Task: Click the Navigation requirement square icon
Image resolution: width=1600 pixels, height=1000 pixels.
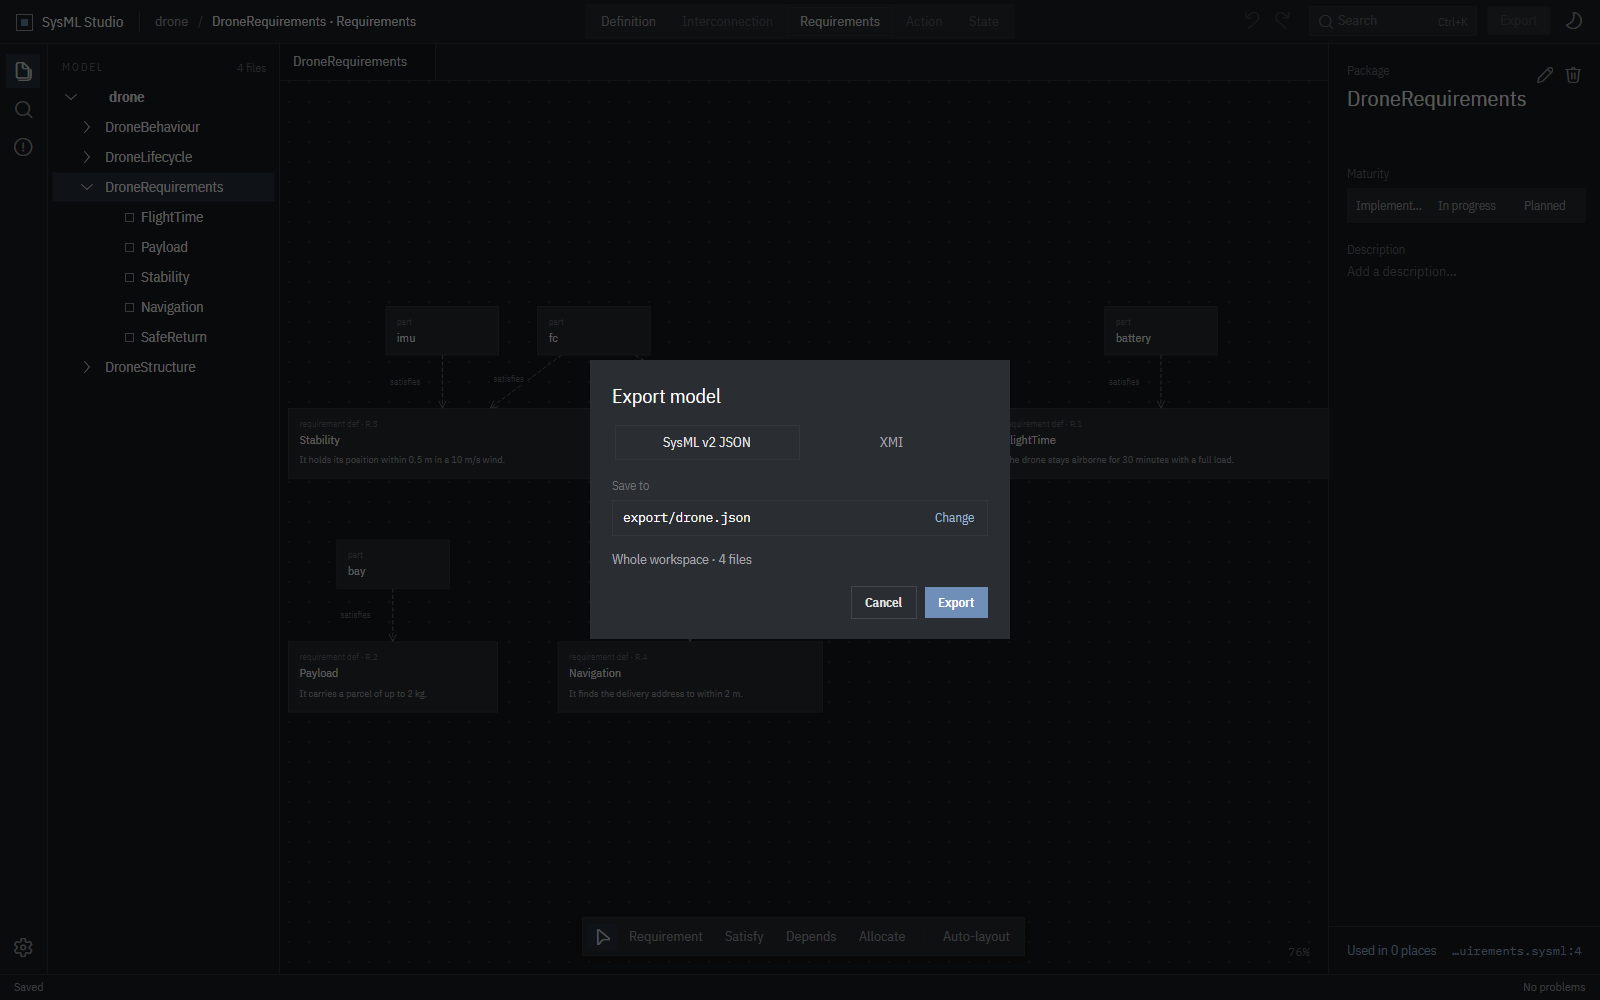Action: [x=129, y=307]
